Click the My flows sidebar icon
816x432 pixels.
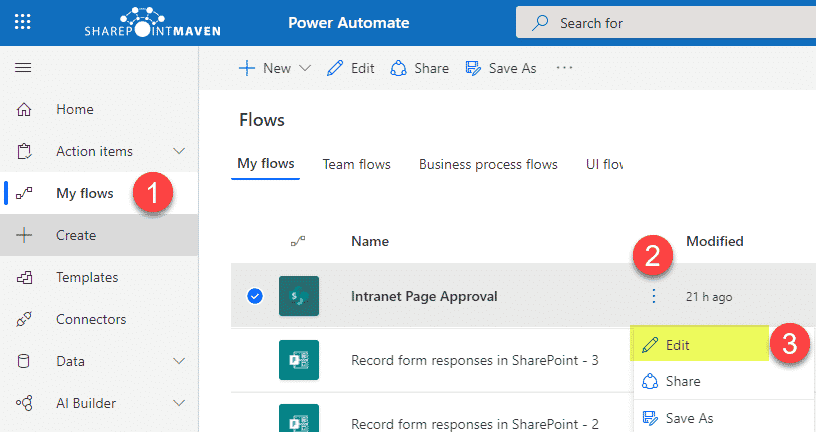click(24, 194)
